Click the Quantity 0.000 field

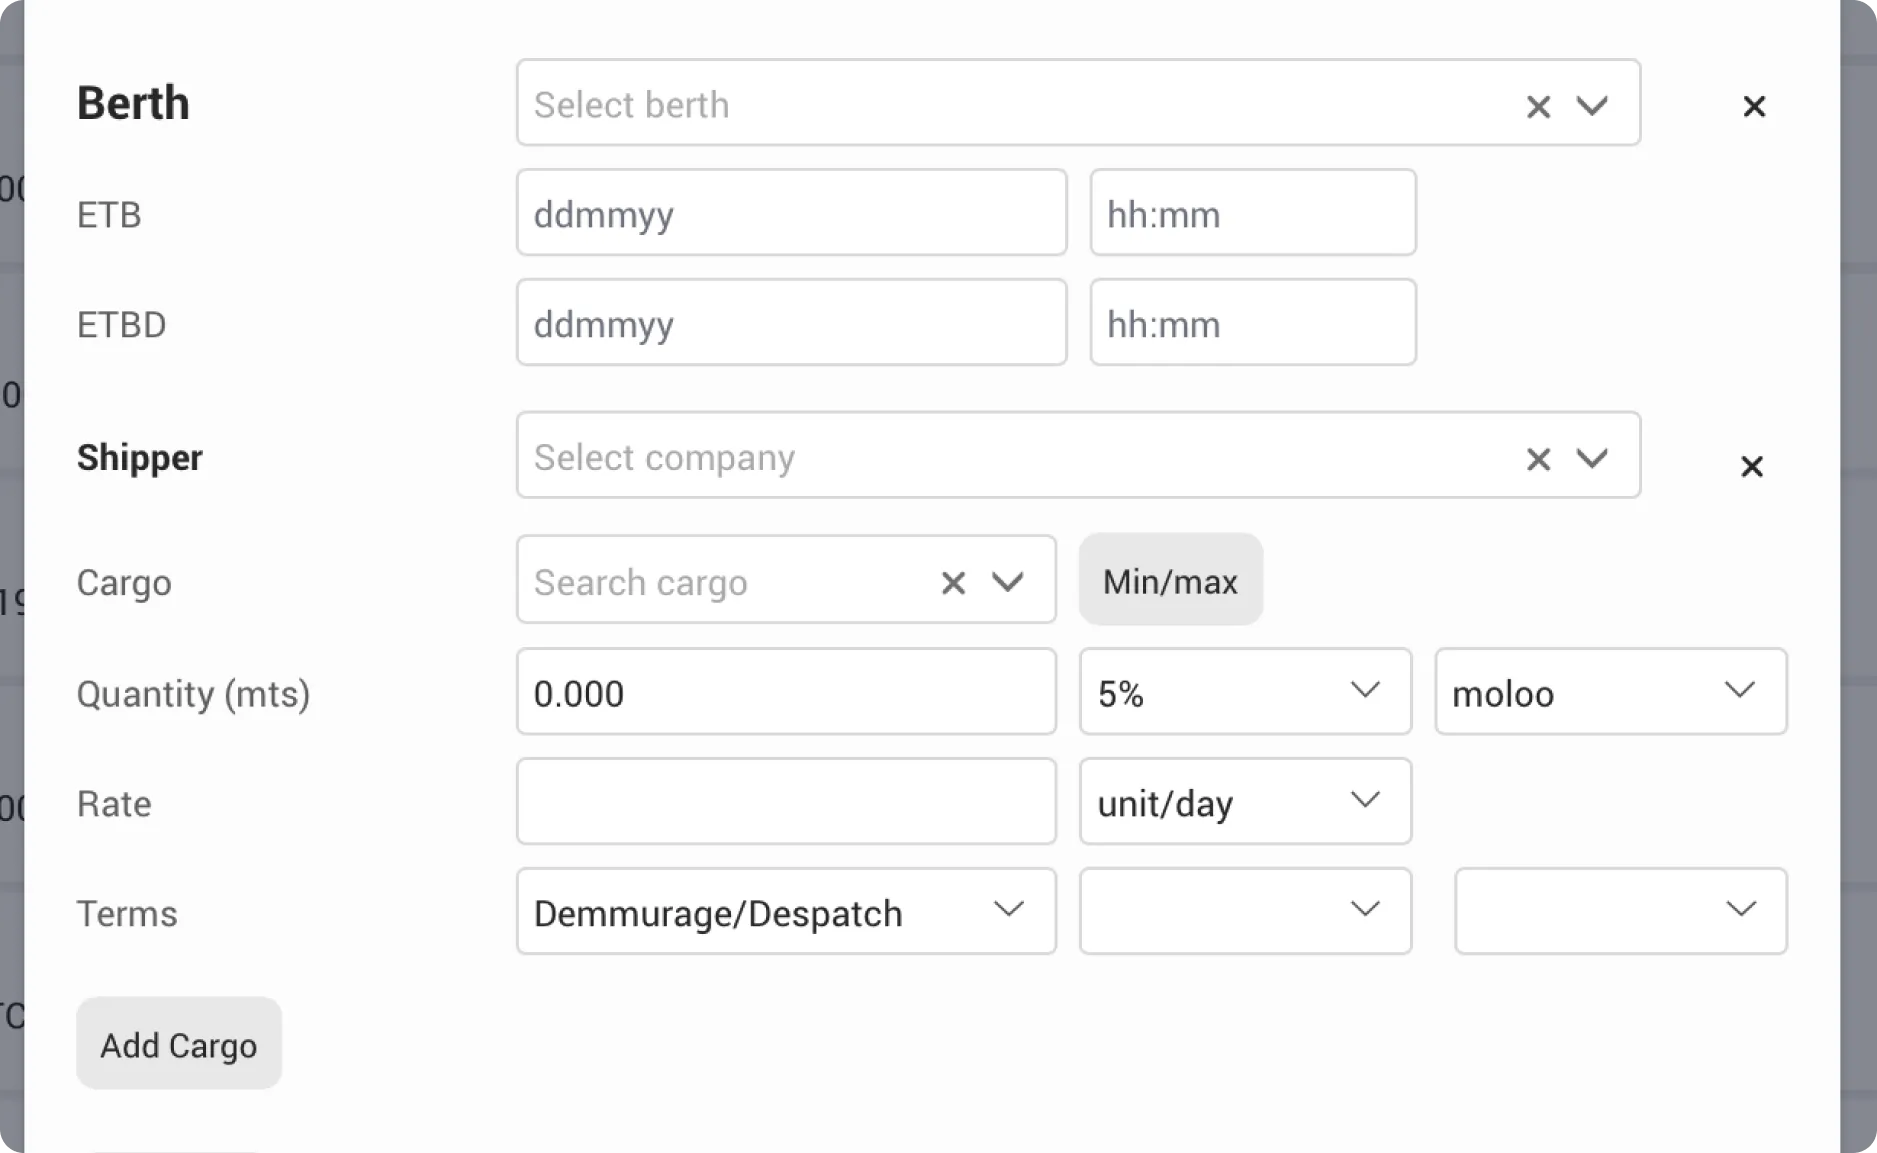point(786,692)
